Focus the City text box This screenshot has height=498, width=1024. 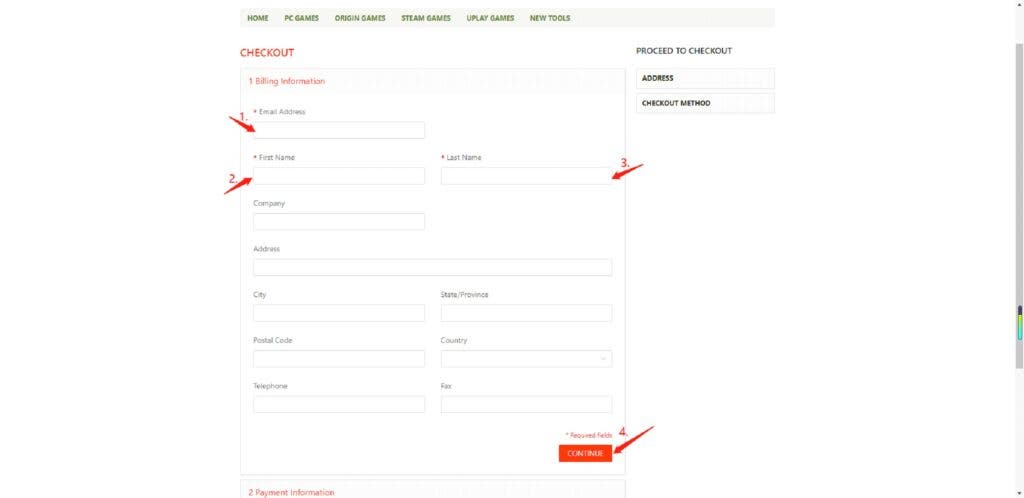339,313
